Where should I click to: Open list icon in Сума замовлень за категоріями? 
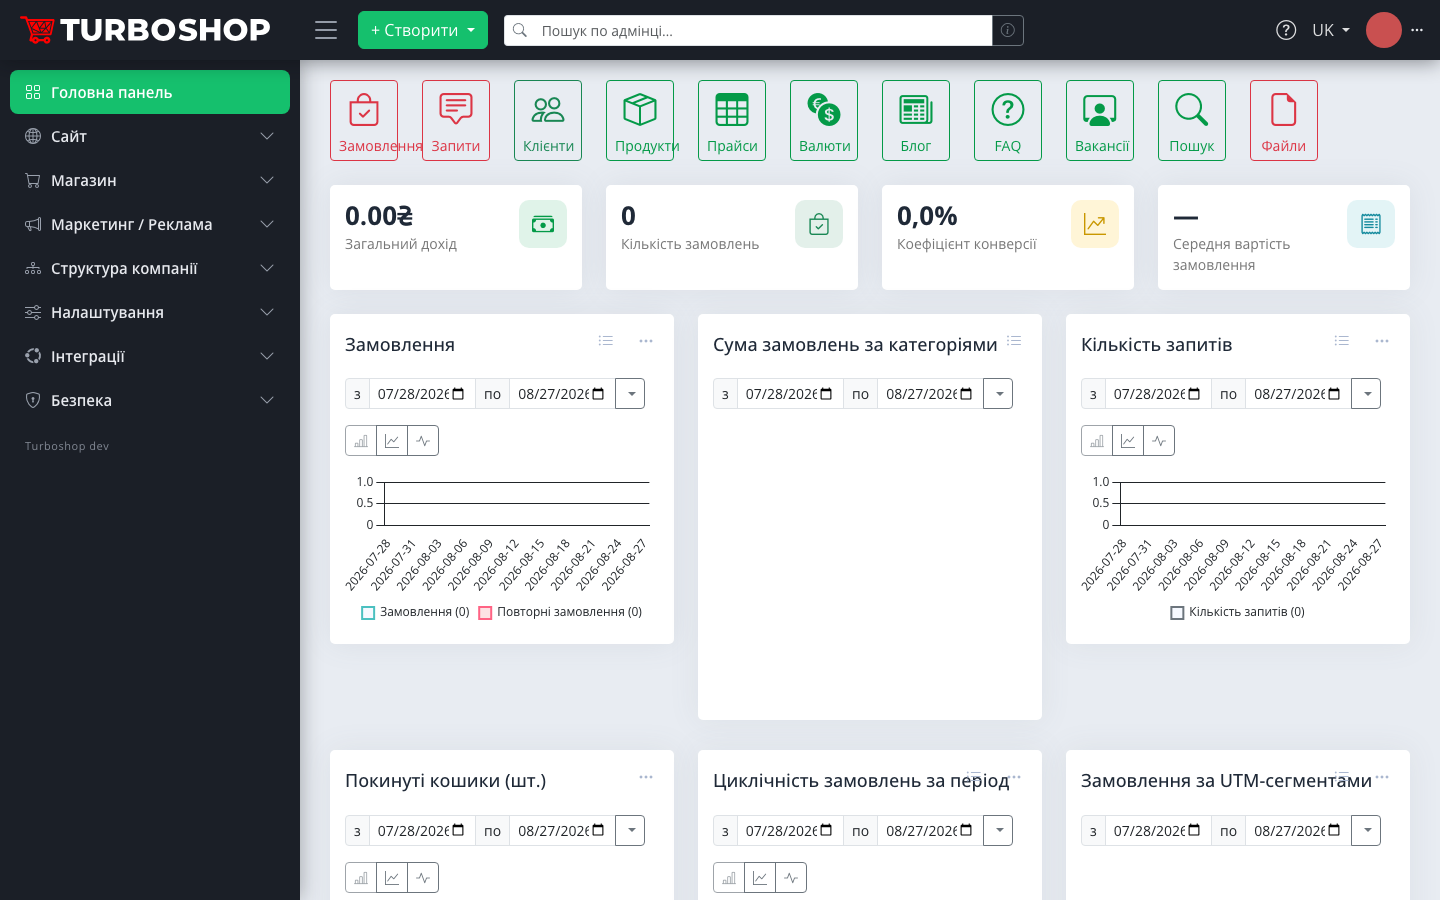click(1014, 341)
